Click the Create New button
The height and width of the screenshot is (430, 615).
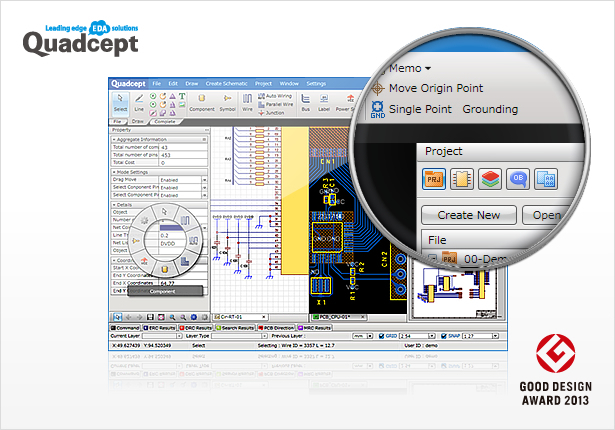click(469, 215)
